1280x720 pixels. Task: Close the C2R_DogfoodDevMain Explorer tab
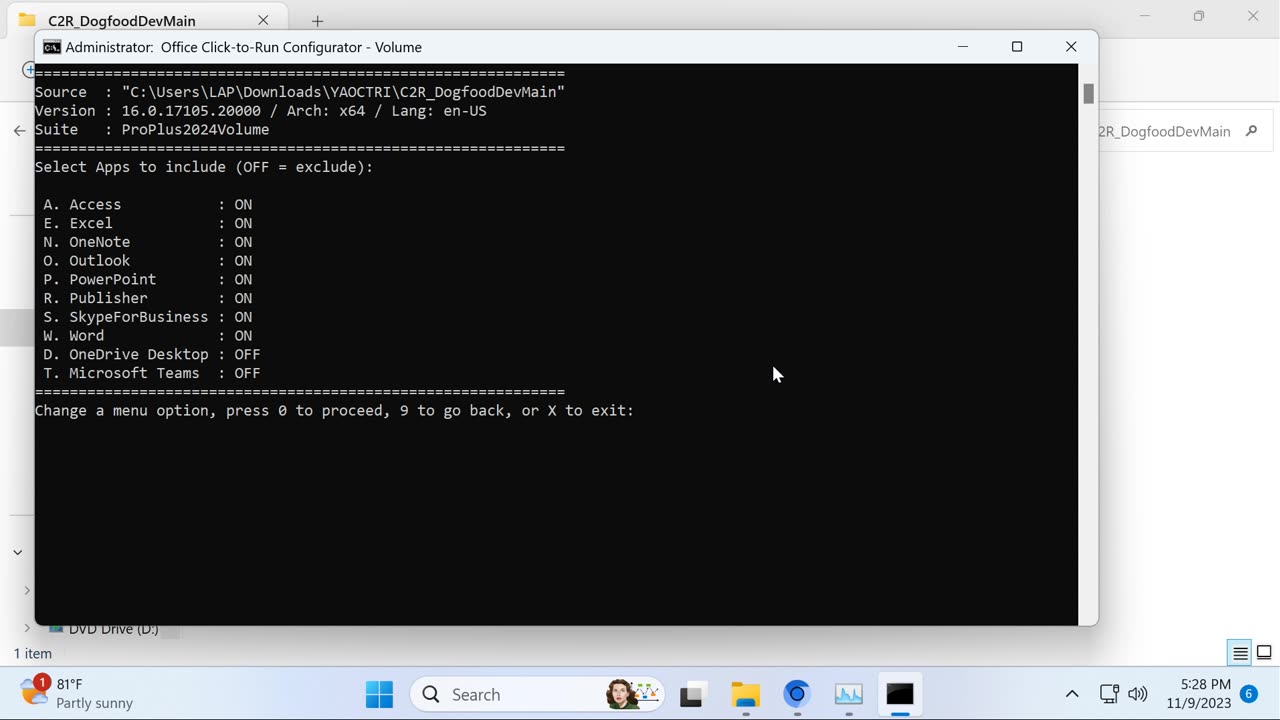coord(263,20)
